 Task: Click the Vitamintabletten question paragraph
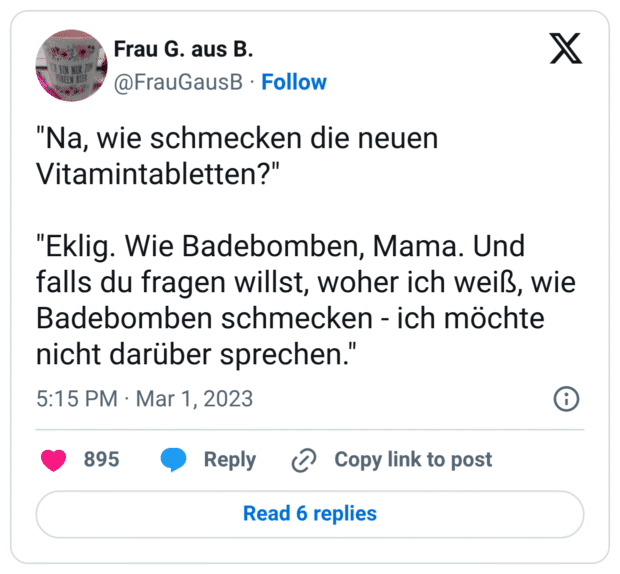coord(237,155)
